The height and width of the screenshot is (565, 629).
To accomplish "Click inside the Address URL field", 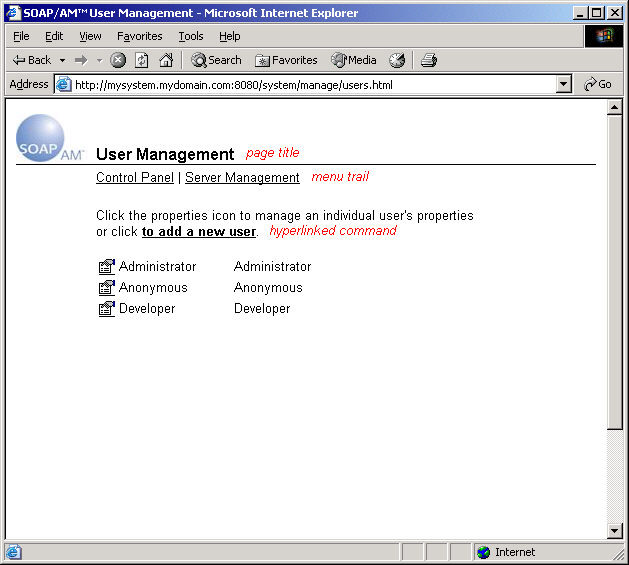I will click(300, 85).
